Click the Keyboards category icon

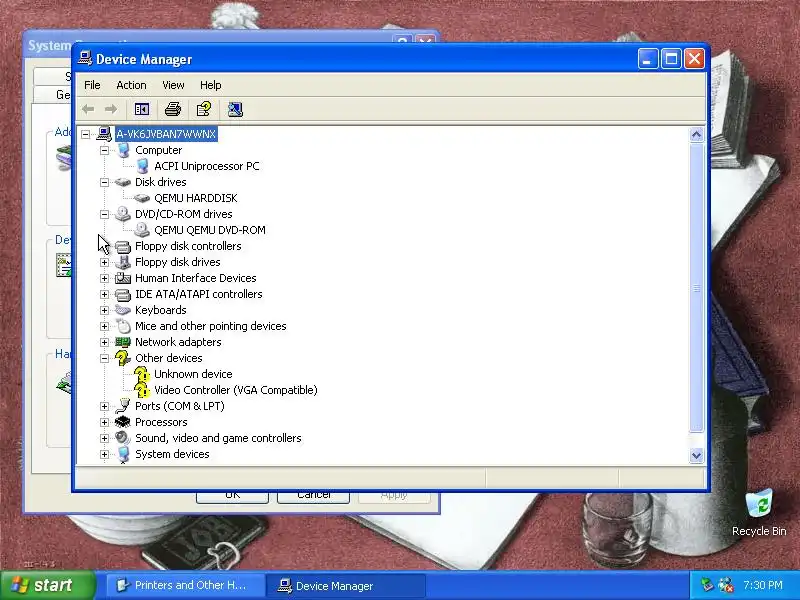click(x=123, y=310)
